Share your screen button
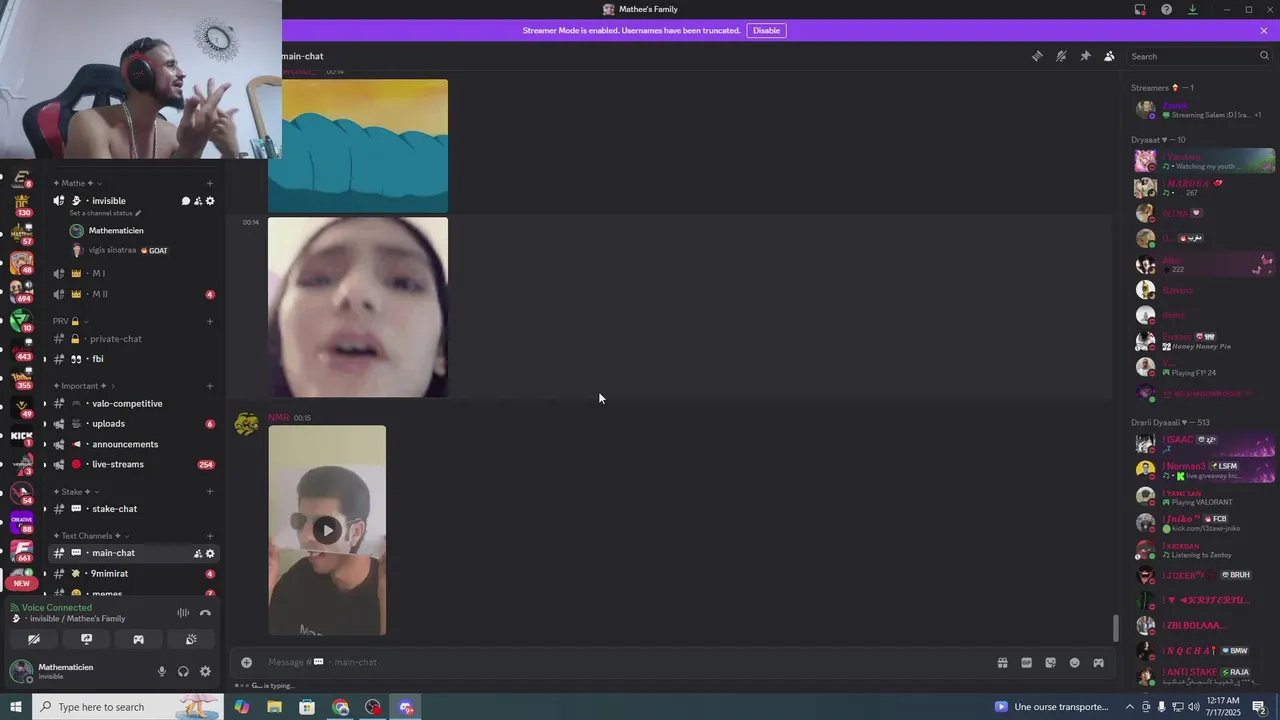Image resolution: width=1280 pixels, height=720 pixels. pos(86,639)
